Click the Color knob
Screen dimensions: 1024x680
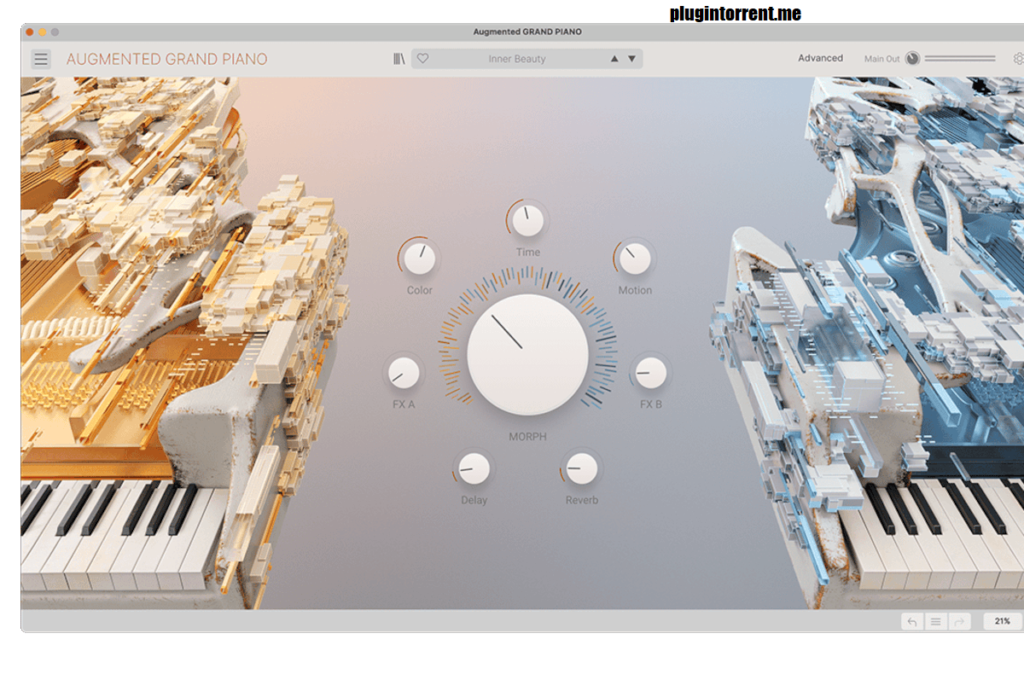(x=419, y=259)
